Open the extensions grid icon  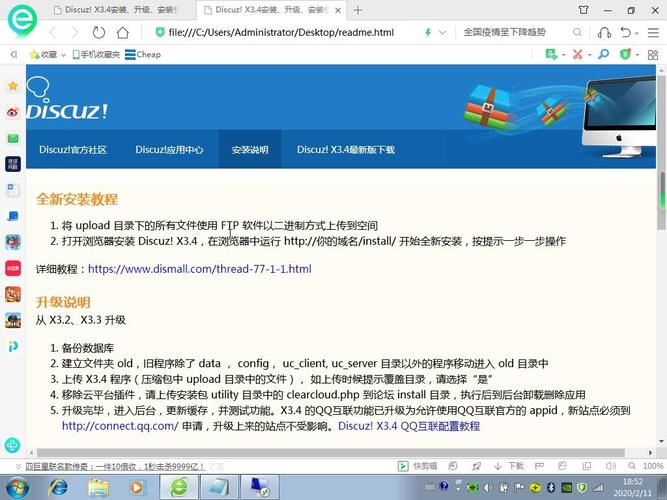[x=653, y=54]
